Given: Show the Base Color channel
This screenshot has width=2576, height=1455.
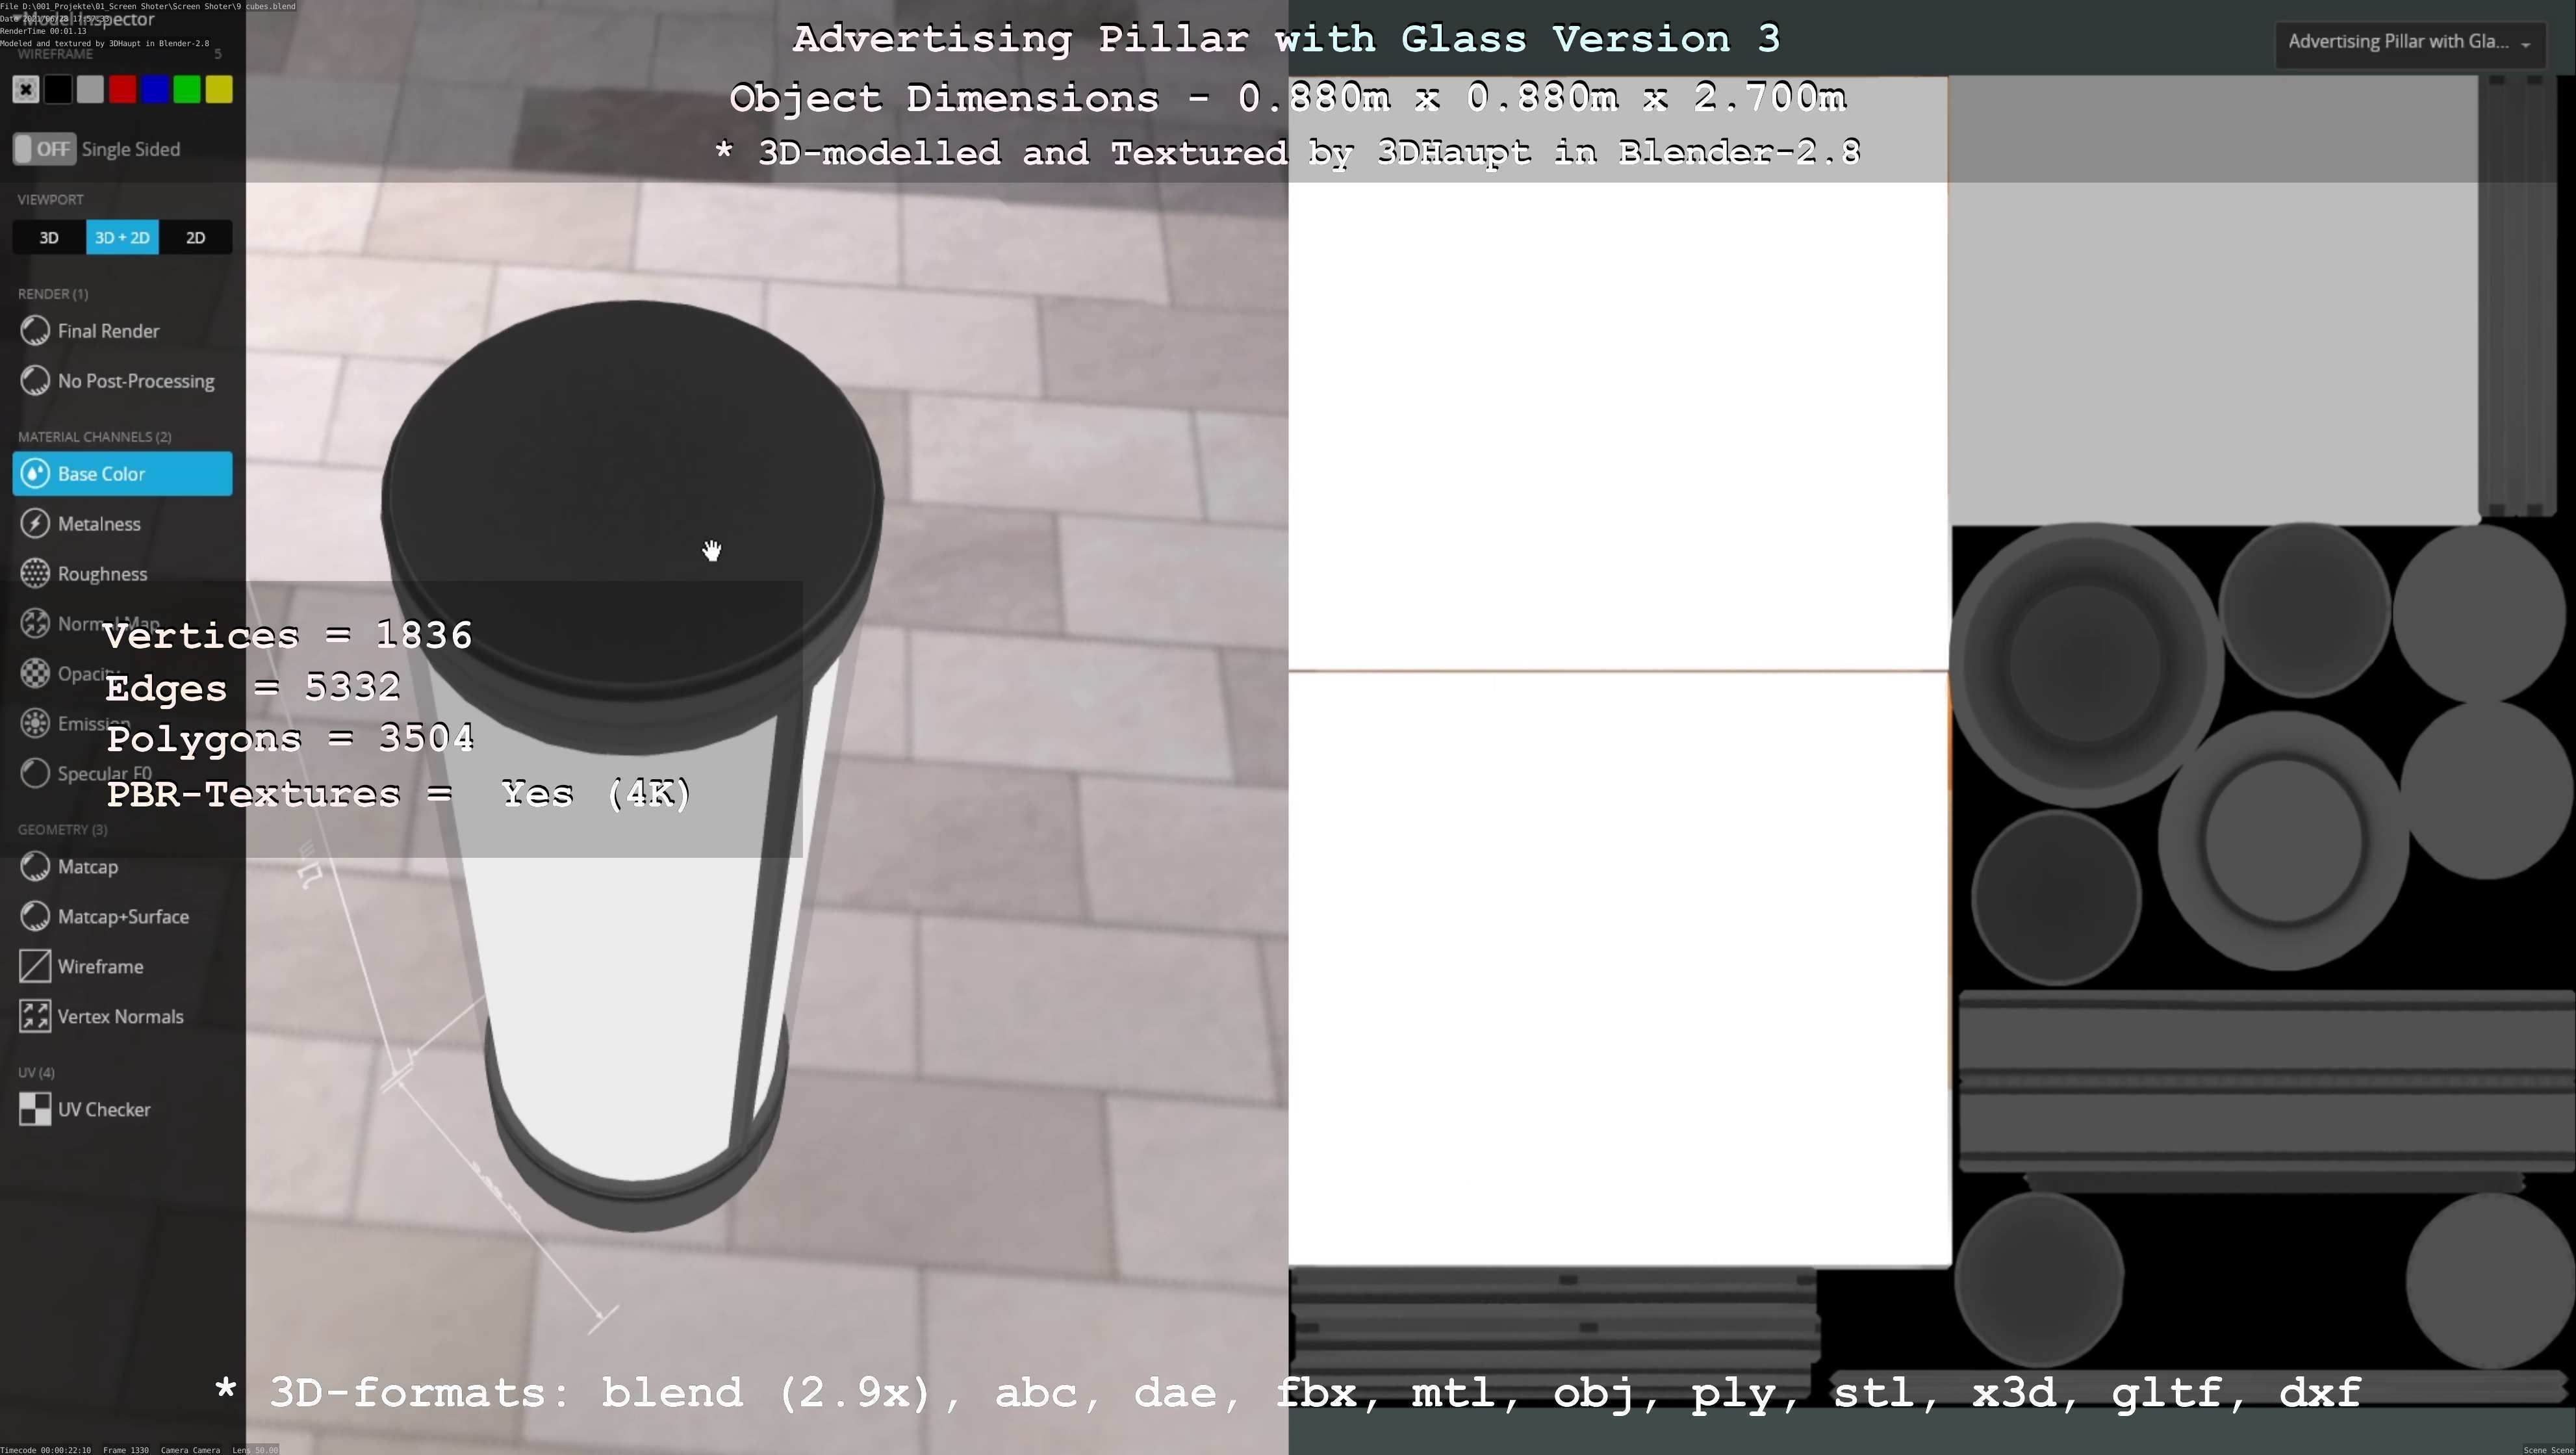Looking at the screenshot, I should click(122, 474).
